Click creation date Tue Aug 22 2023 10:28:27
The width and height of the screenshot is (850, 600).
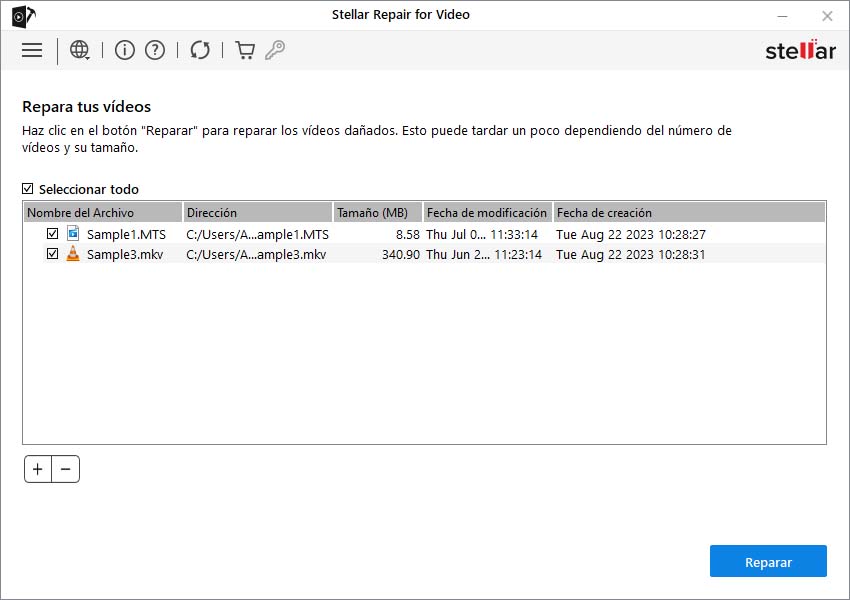click(x=631, y=234)
